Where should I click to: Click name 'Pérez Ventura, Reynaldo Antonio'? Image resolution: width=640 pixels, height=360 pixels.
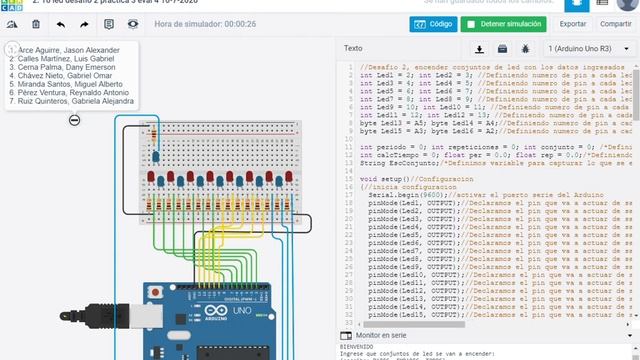[73, 93]
